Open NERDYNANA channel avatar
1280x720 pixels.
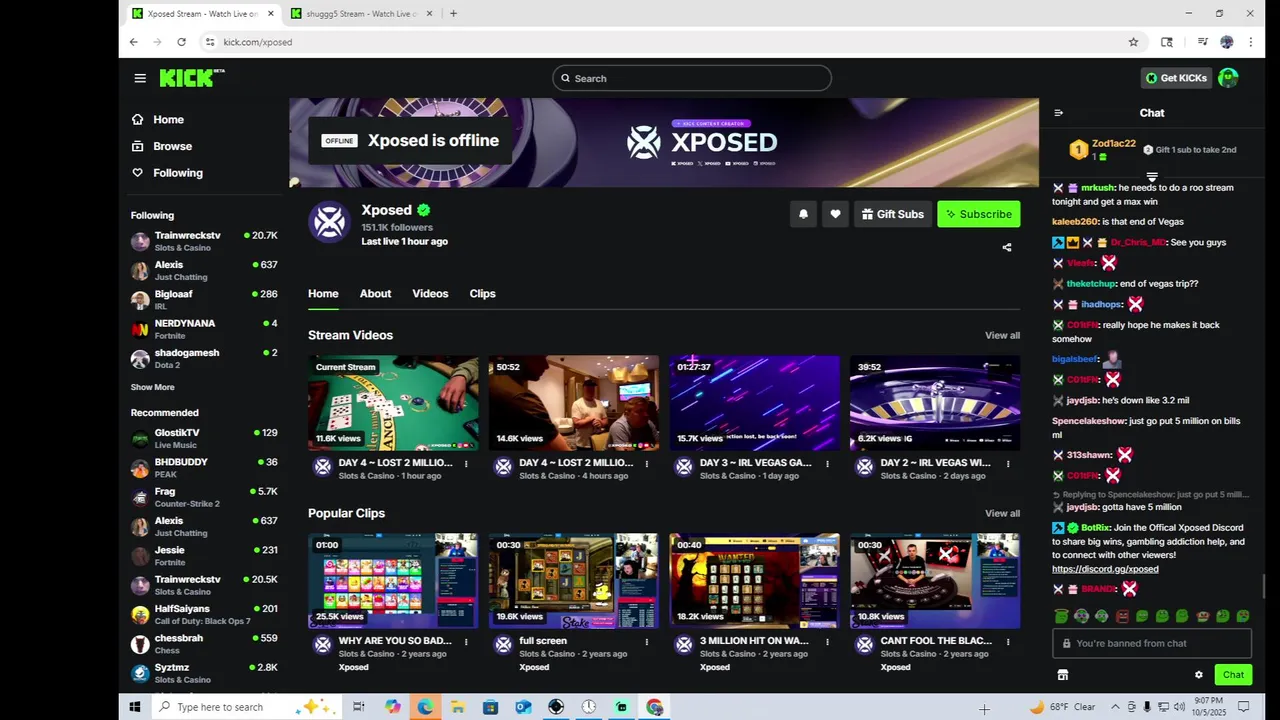[140, 329]
